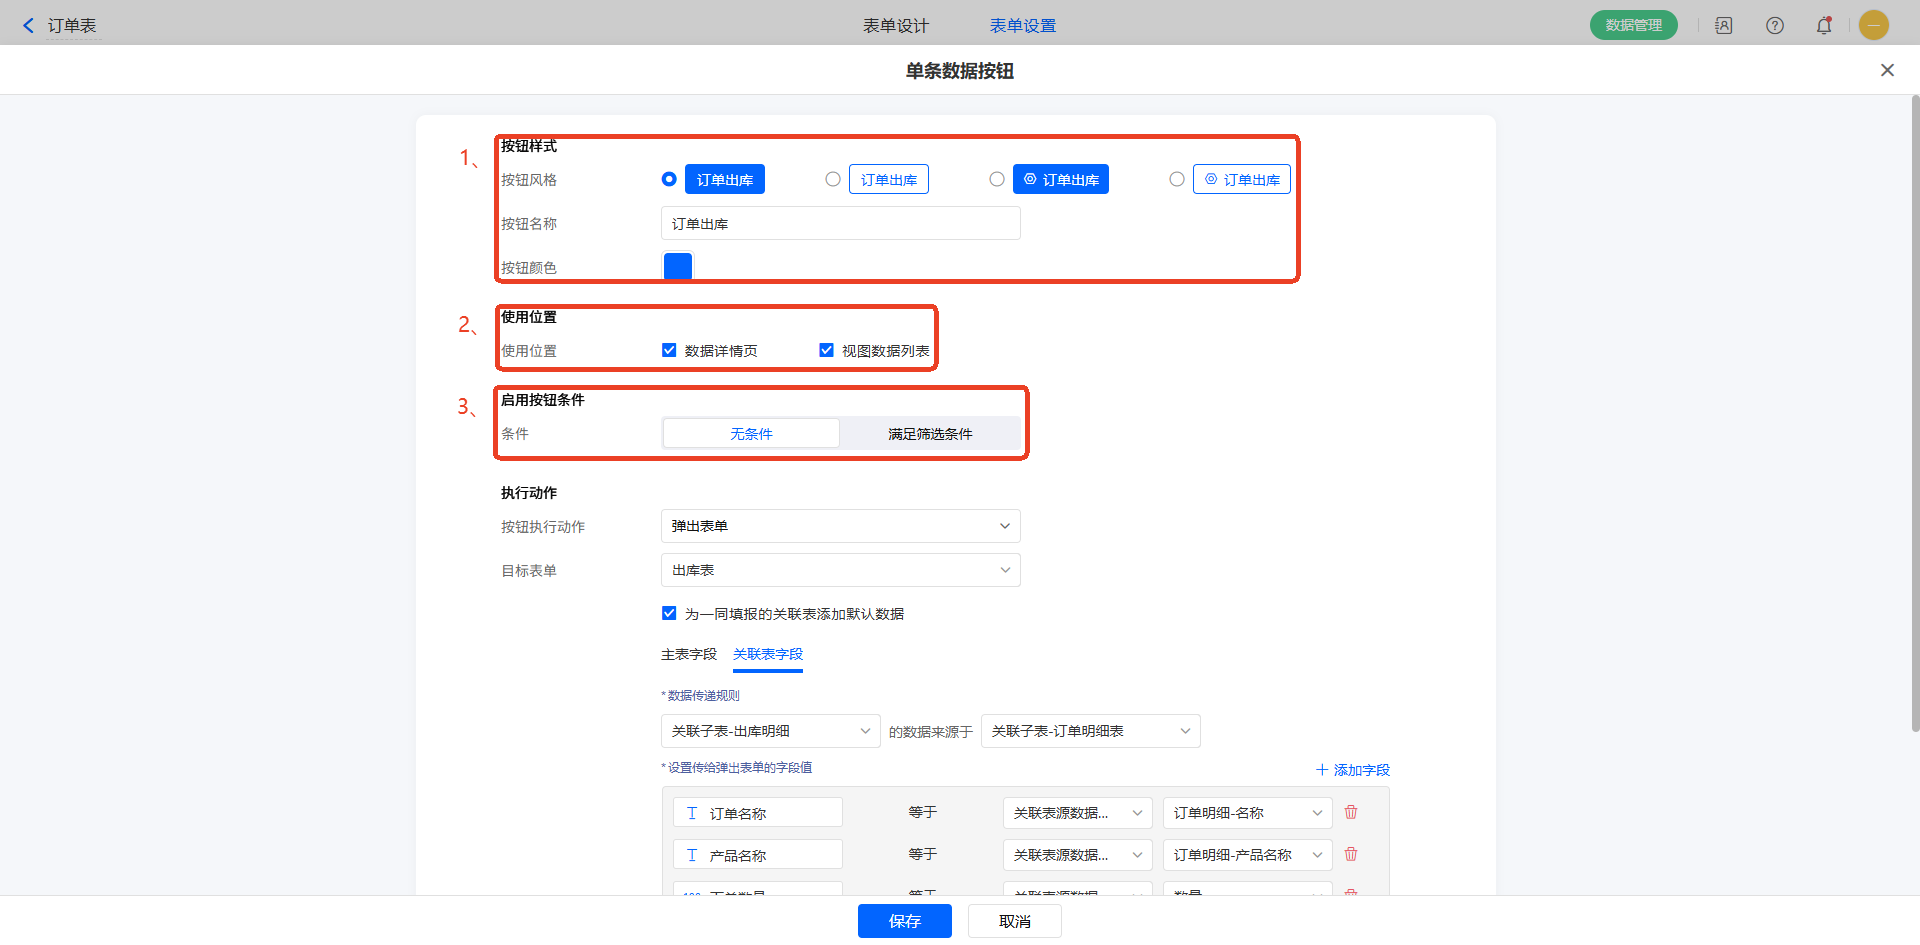Screen dimensions: 1920x945
Task: Choose the 满足筛选条件 condition option
Action: click(930, 433)
